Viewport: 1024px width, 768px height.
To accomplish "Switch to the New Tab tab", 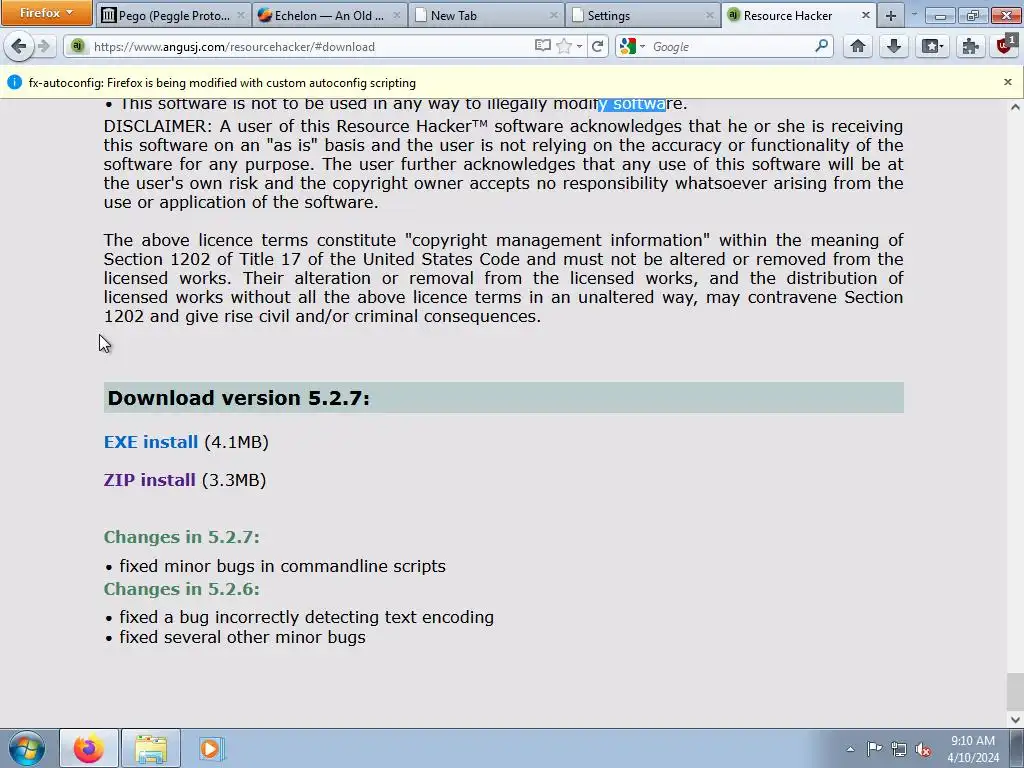I will click(486, 15).
